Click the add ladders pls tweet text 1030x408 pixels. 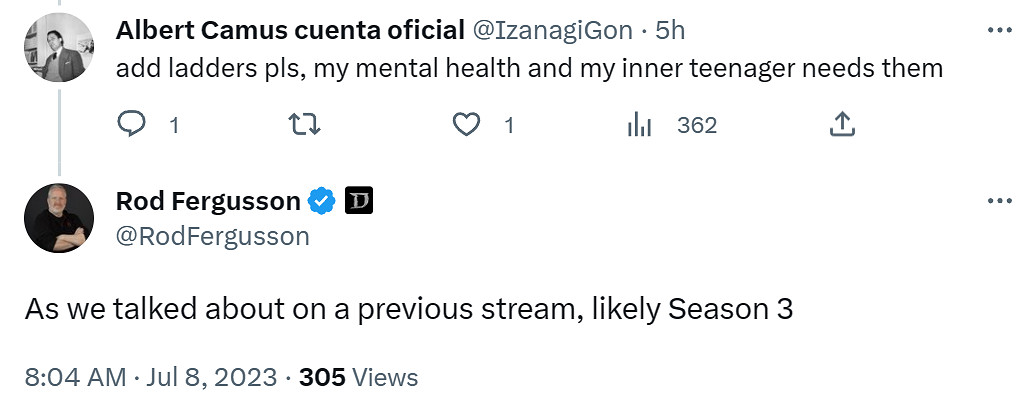click(x=529, y=68)
